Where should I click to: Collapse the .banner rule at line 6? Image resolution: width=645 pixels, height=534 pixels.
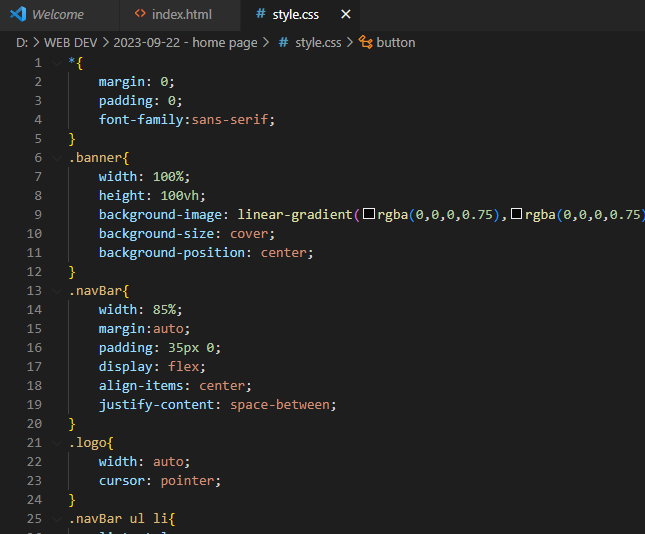coord(57,158)
